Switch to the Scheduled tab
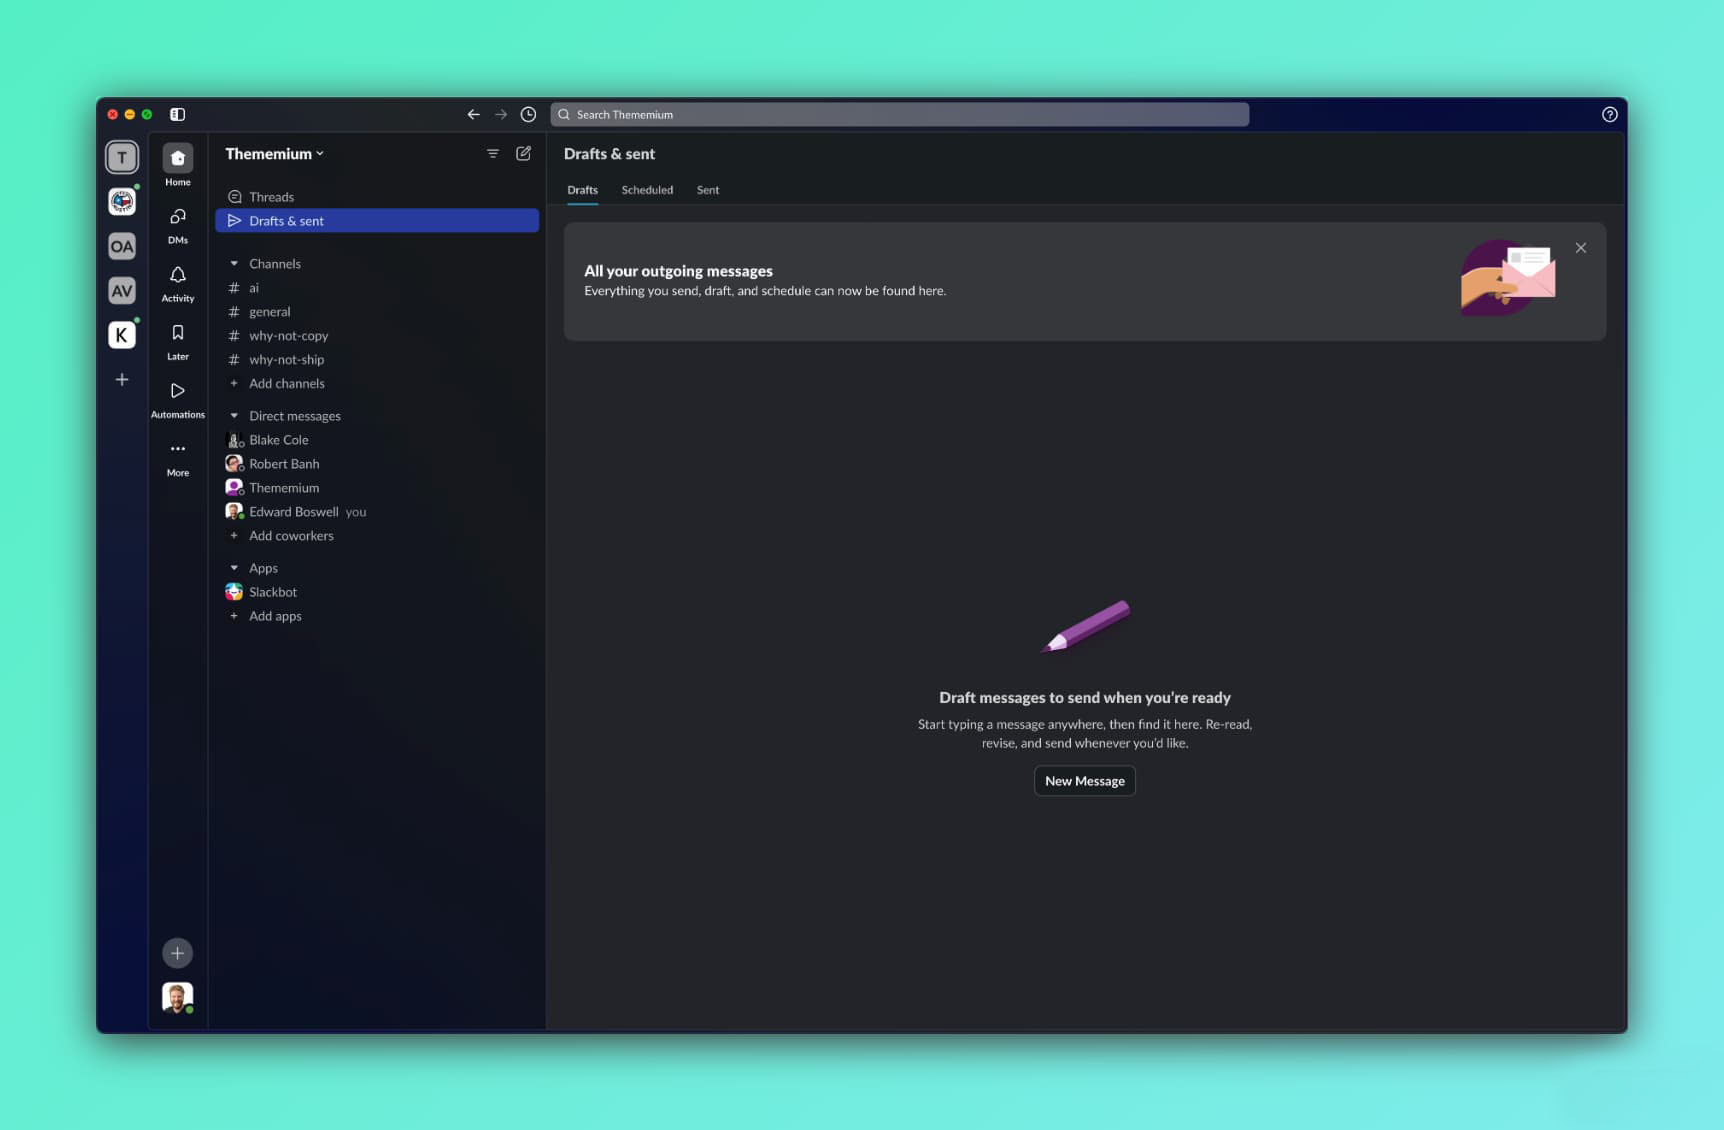The width and height of the screenshot is (1724, 1130). [x=647, y=190]
